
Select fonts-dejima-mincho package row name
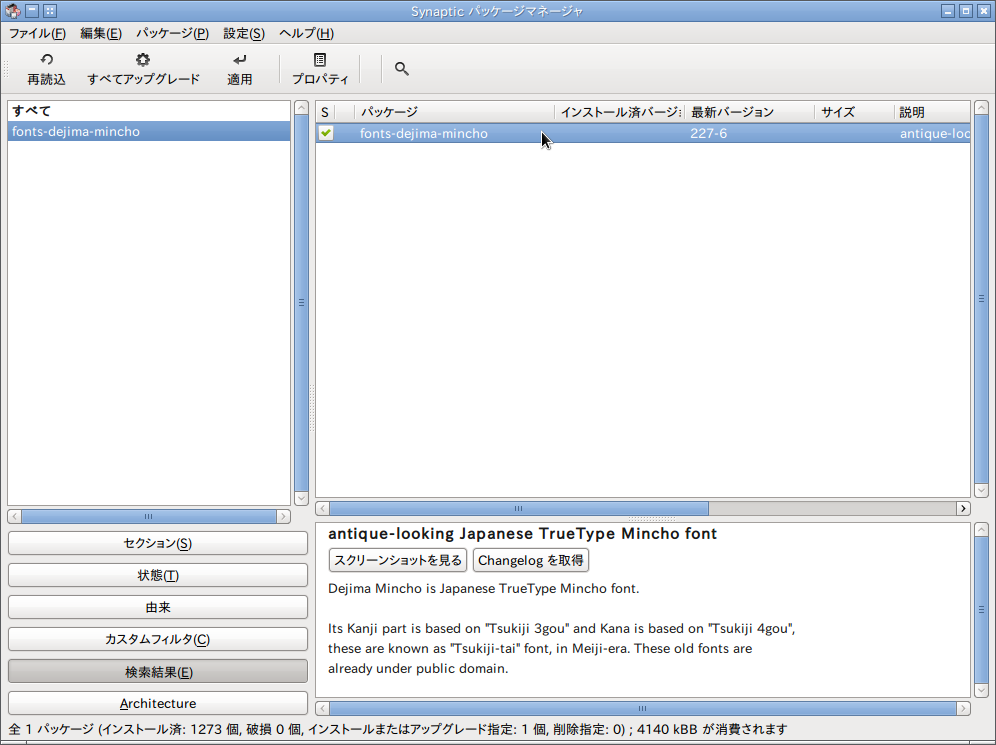point(424,133)
